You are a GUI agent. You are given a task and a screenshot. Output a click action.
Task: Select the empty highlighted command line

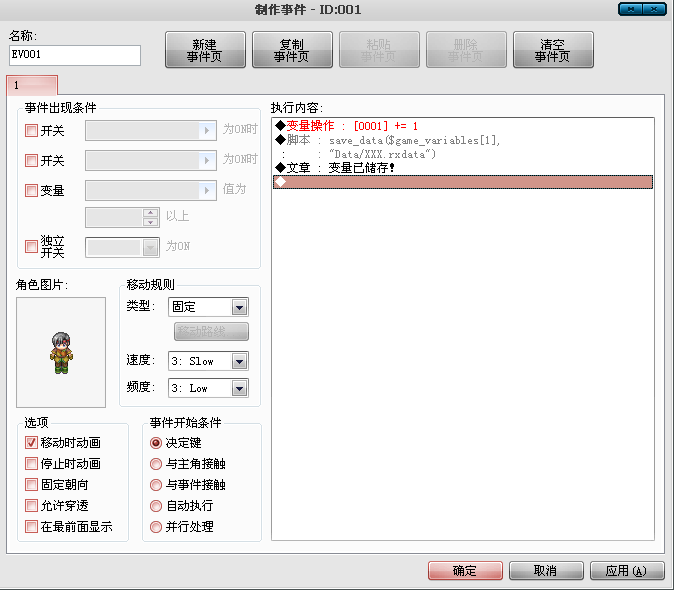463,182
